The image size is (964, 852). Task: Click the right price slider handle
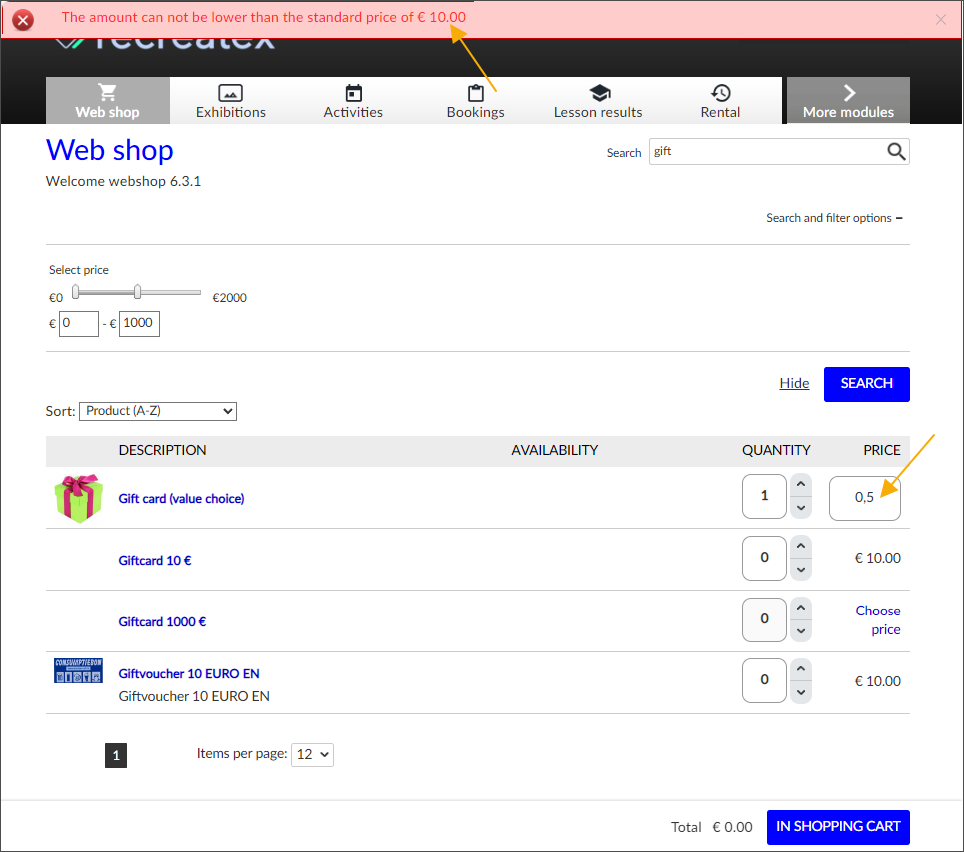[138, 292]
